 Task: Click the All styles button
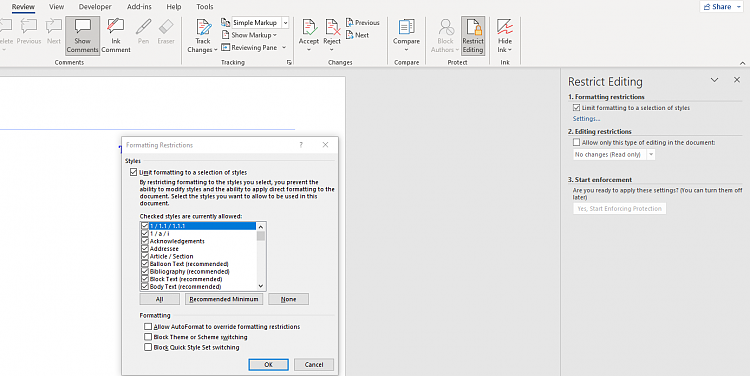point(160,299)
